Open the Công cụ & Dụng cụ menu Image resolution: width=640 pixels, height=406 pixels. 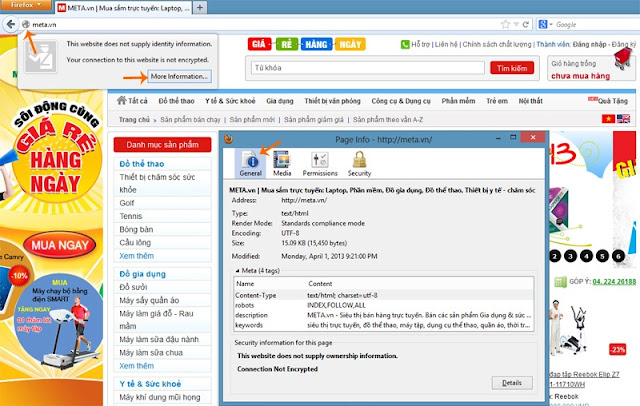click(401, 101)
